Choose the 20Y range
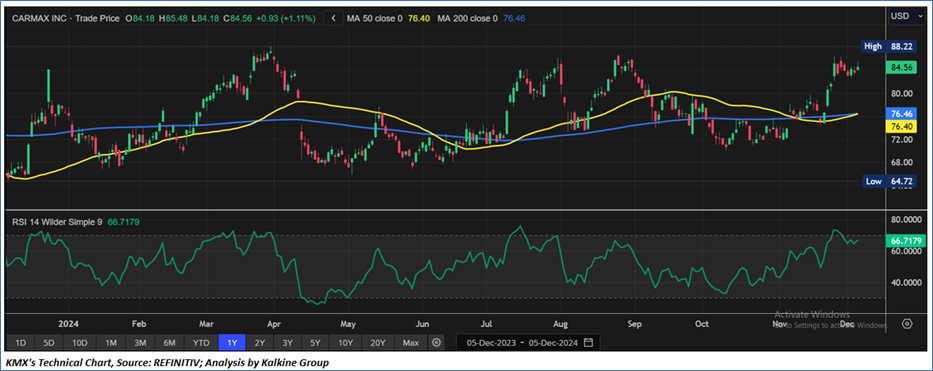 tap(378, 342)
